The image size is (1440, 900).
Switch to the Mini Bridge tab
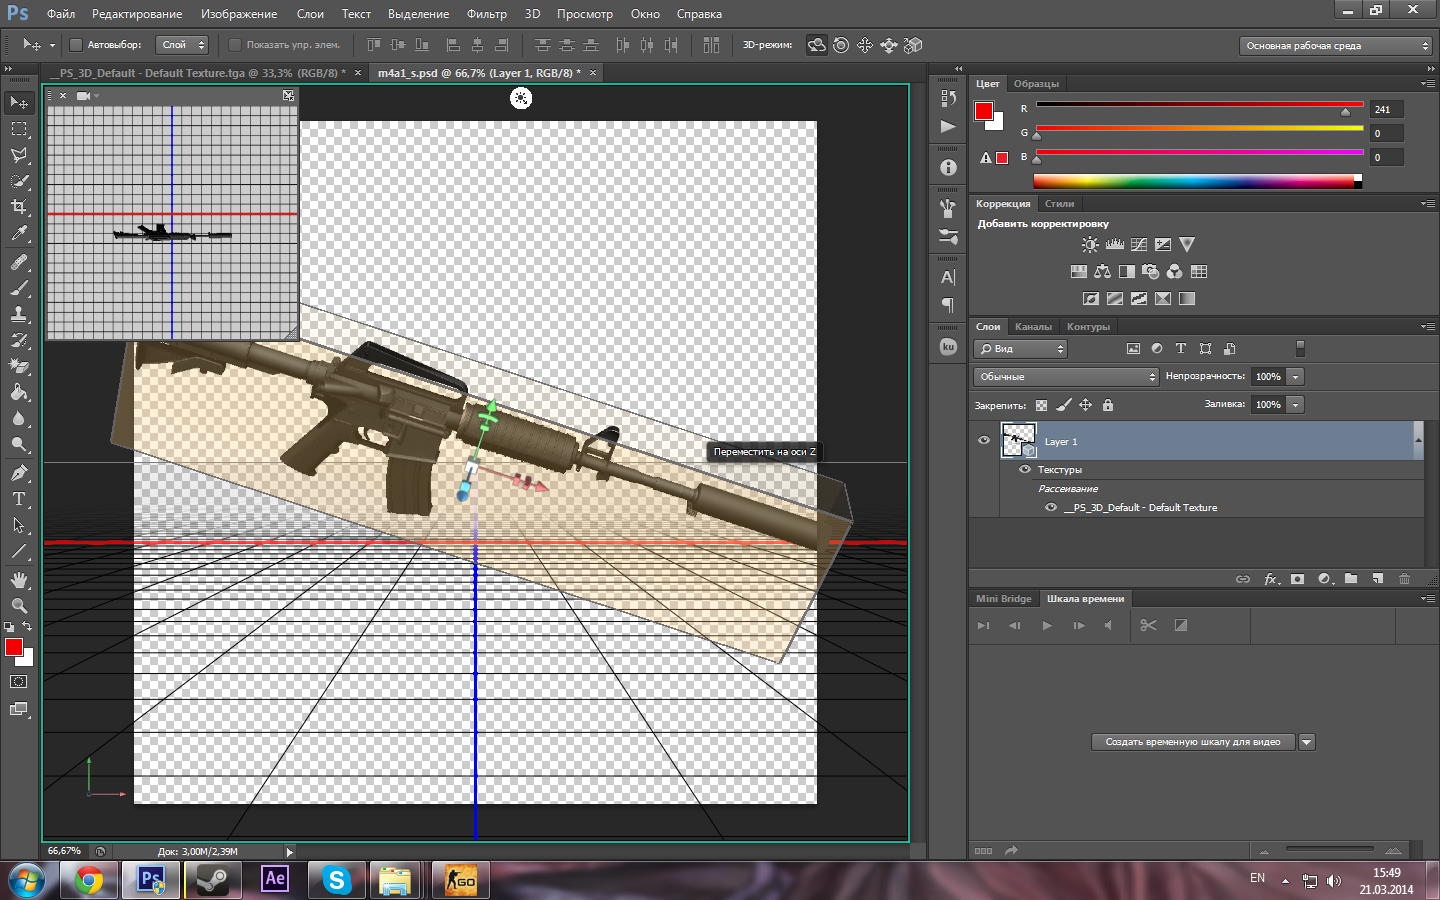pyautogui.click(x=1003, y=599)
